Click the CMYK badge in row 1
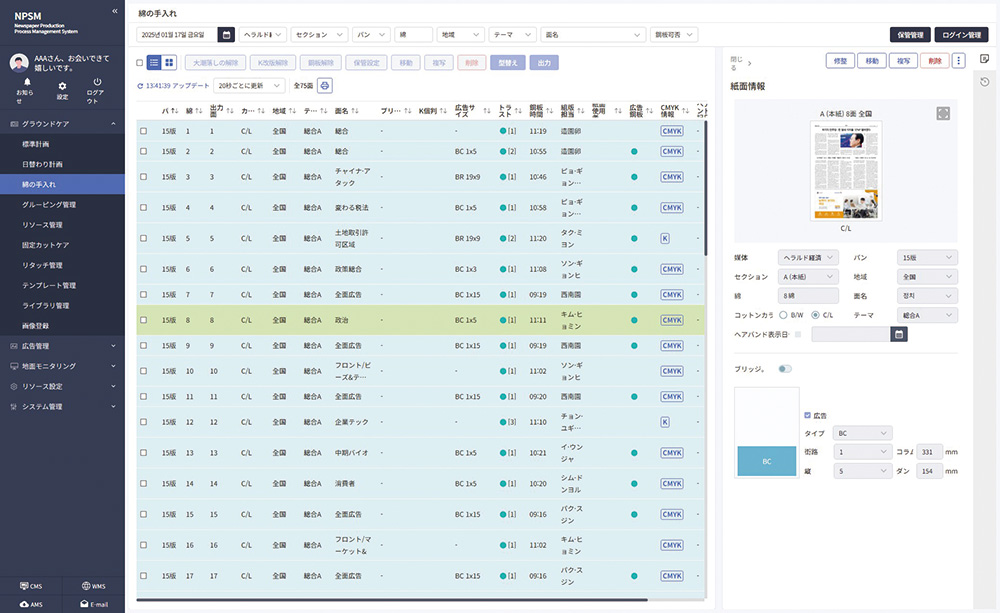 click(x=672, y=131)
